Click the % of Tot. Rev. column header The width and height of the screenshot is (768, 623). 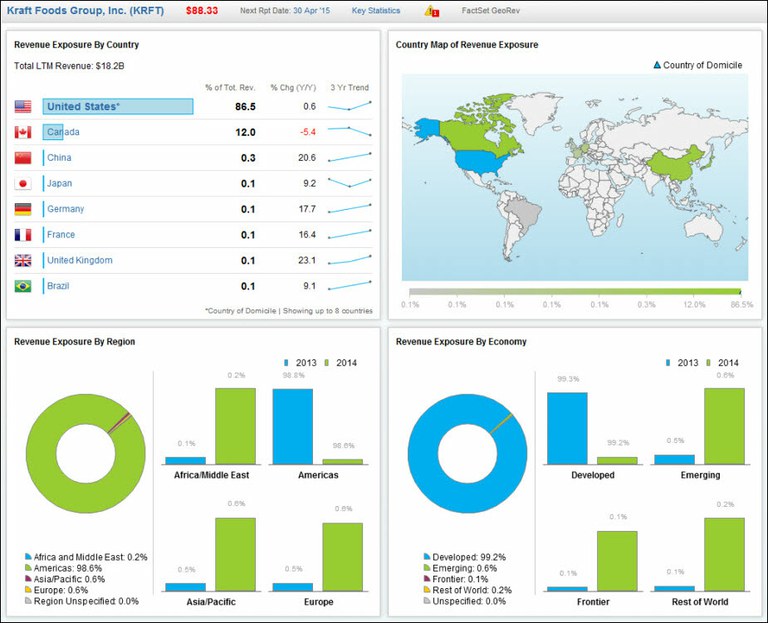(230, 88)
